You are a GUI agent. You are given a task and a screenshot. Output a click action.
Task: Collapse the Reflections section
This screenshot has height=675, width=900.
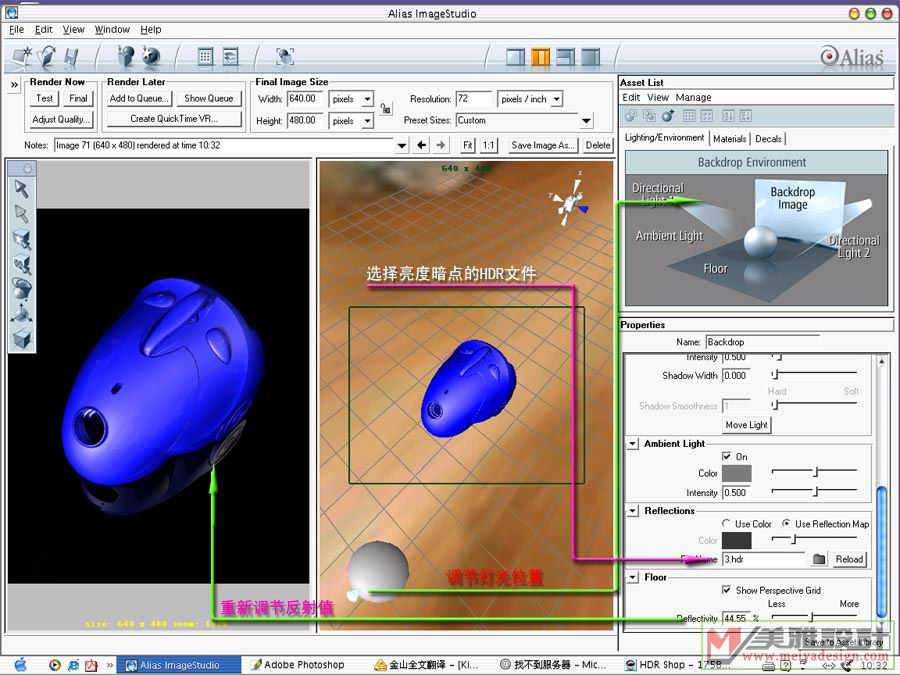pyautogui.click(x=633, y=511)
